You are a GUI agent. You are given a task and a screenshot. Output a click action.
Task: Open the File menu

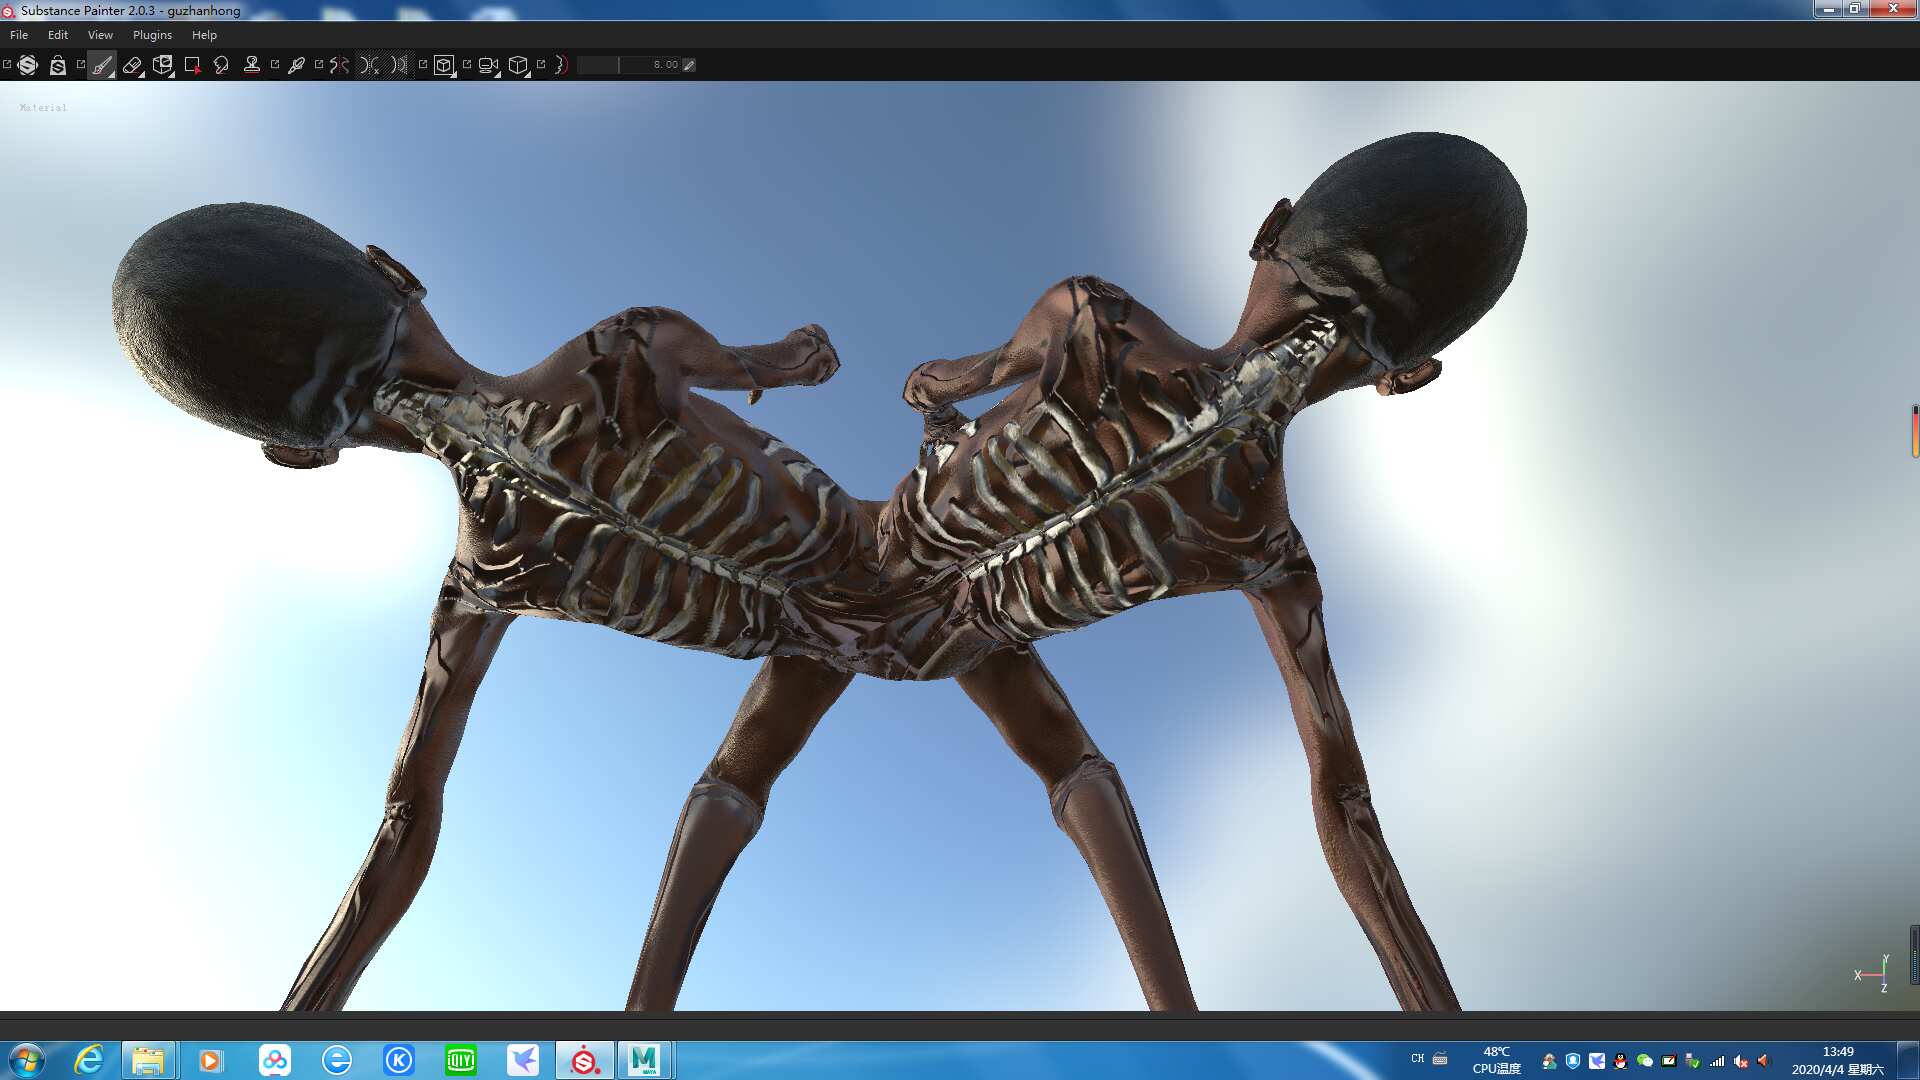19,35
